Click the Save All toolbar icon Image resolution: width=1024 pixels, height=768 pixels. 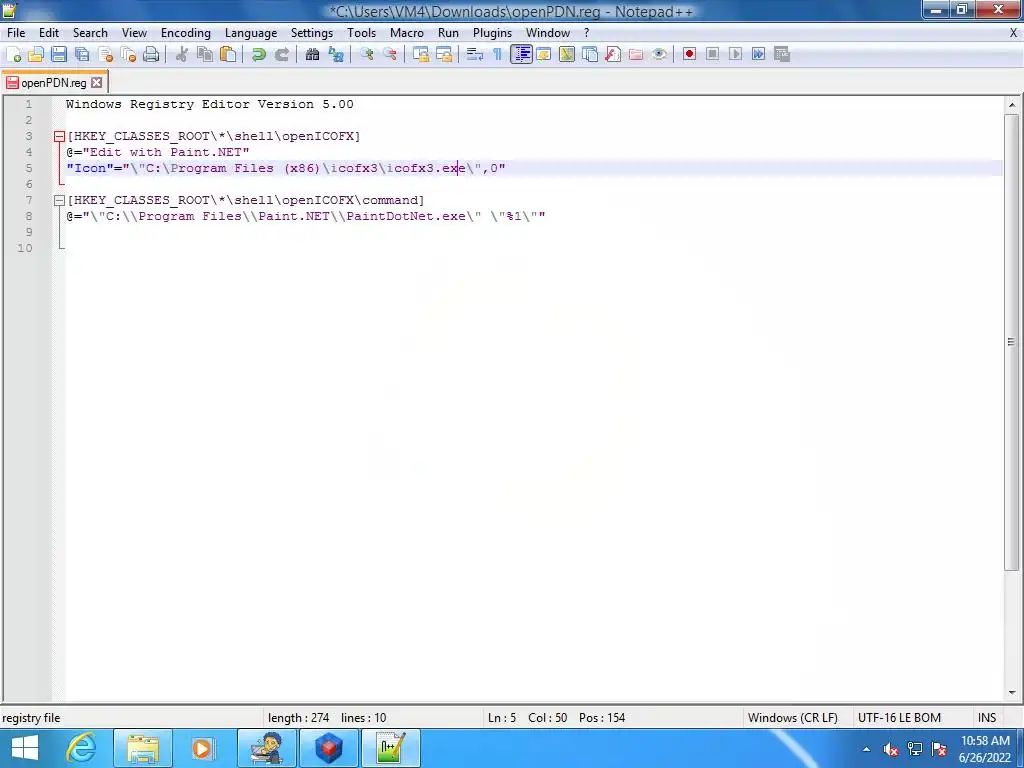(82, 54)
